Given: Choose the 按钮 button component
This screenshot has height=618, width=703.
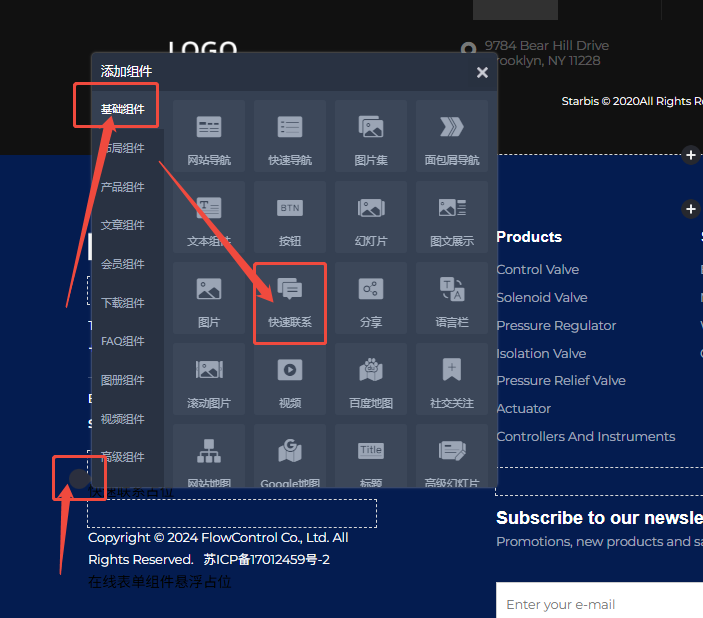Looking at the screenshot, I should click(x=290, y=217).
